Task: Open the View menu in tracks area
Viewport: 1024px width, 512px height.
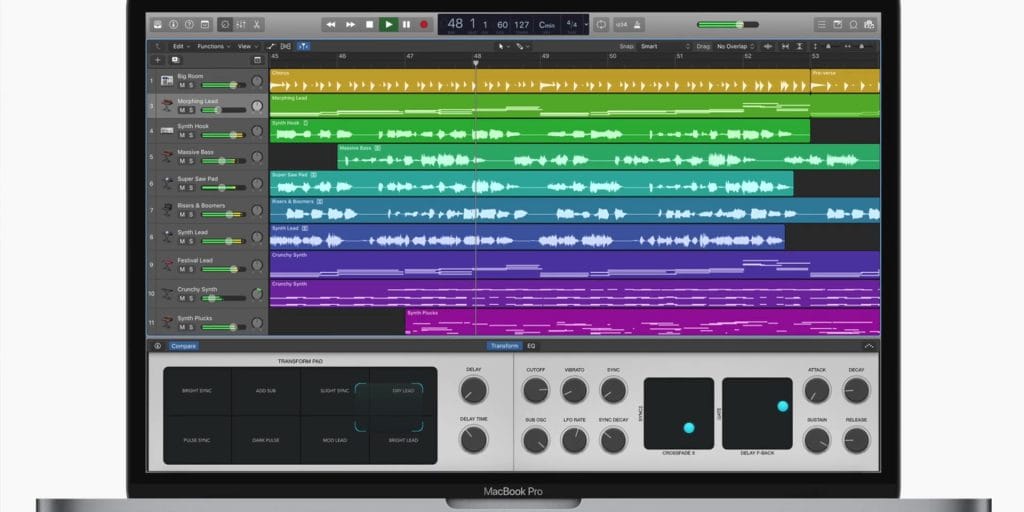Action: tap(247, 46)
